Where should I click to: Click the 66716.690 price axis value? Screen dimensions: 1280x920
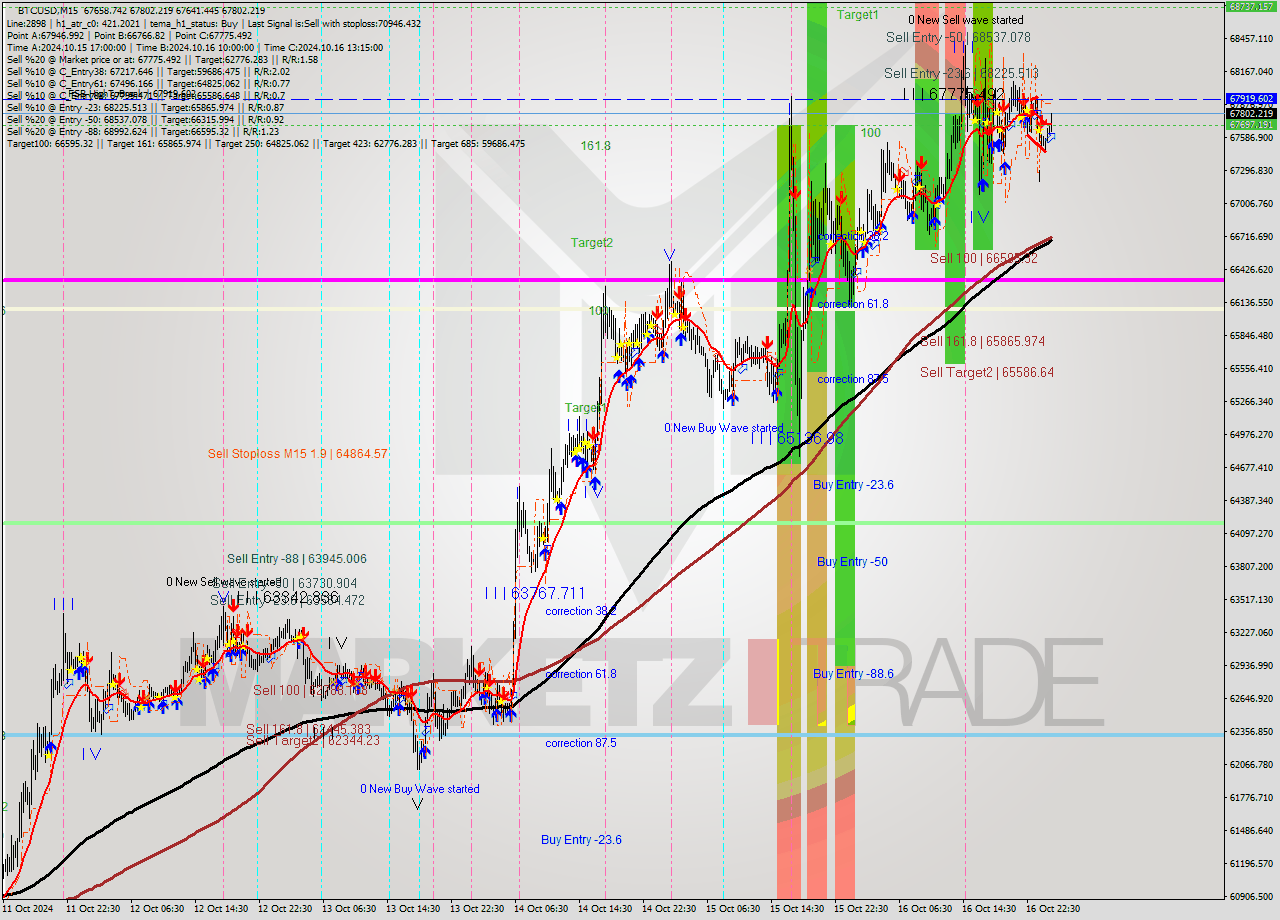pyautogui.click(x=1251, y=236)
